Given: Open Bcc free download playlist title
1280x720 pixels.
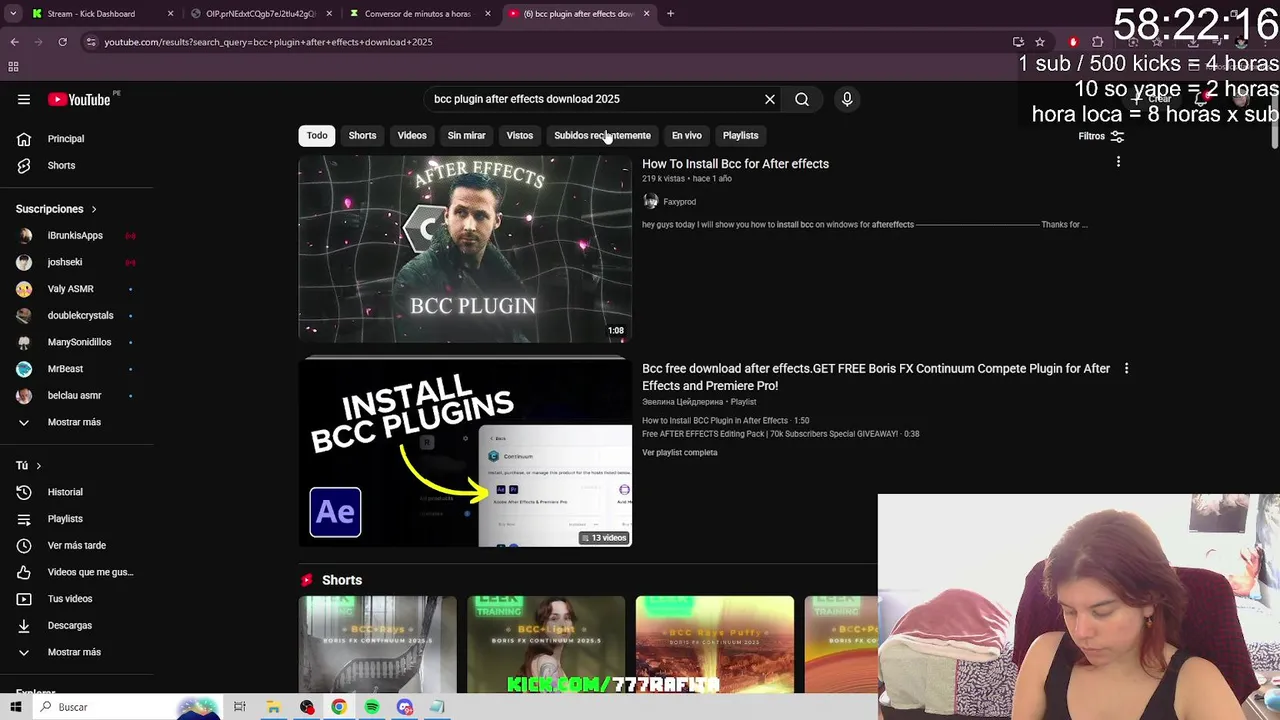Looking at the screenshot, I should click(876, 377).
